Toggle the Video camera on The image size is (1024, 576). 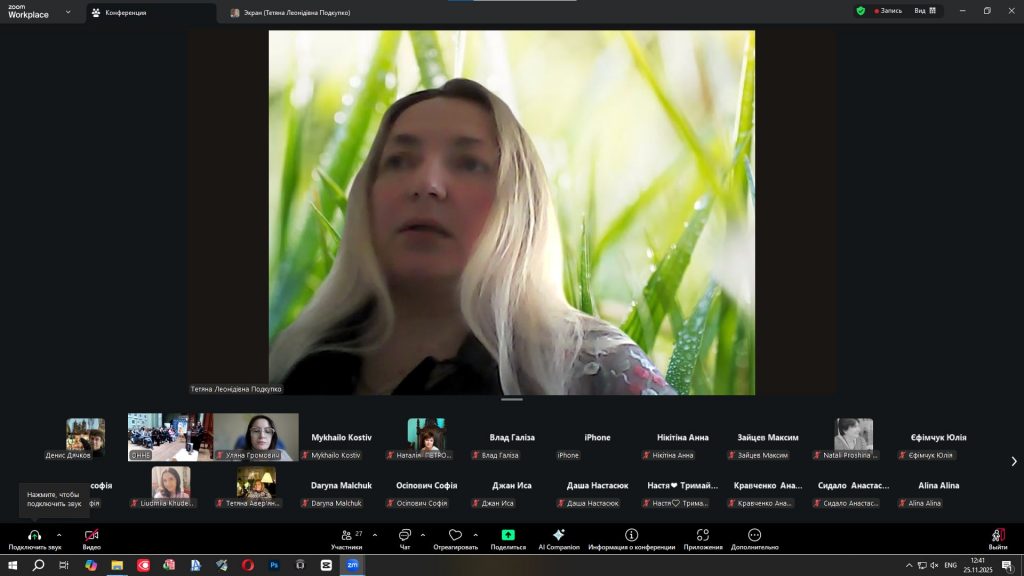(x=91, y=536)
